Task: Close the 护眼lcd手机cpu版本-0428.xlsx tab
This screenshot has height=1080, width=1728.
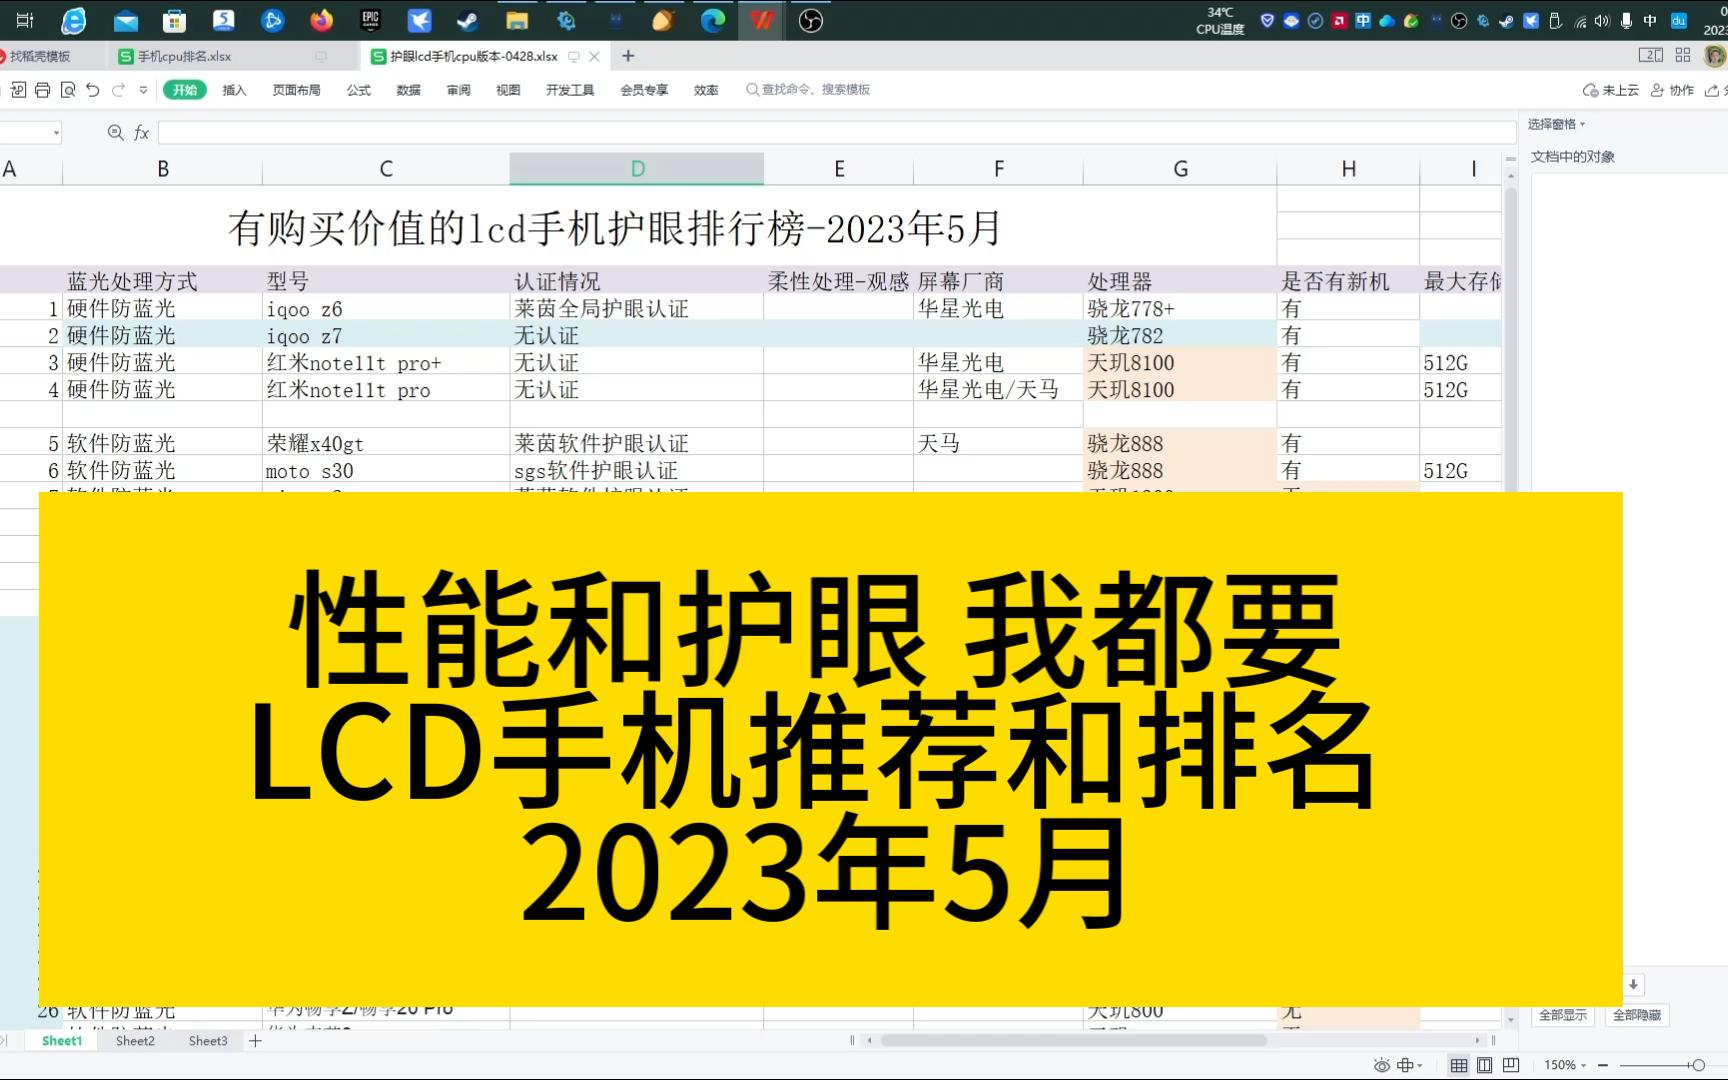Action: [594, 56]
